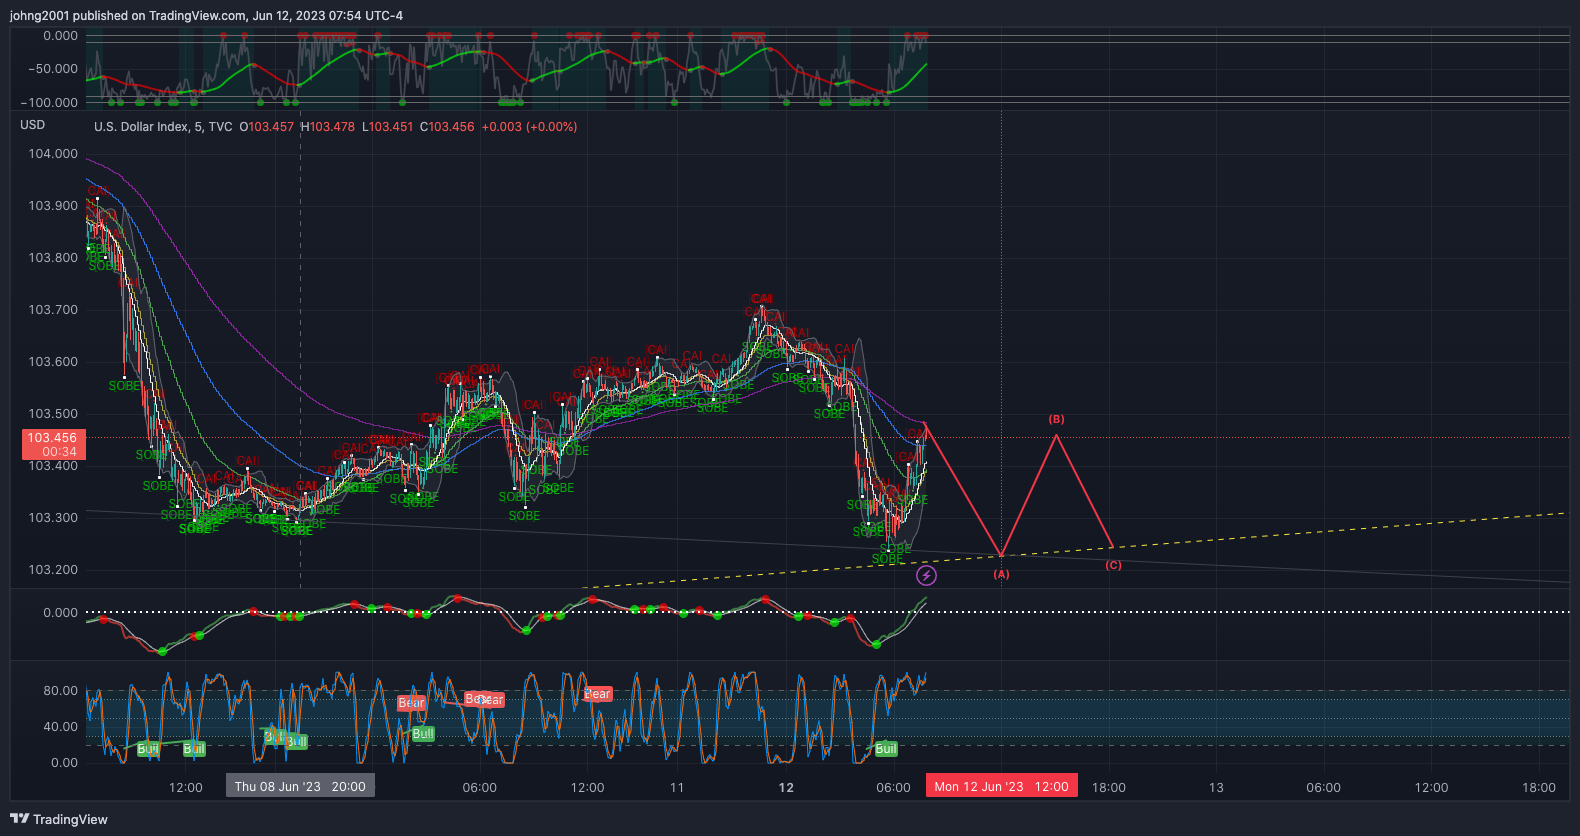1580x836 pixels.
Task: Click the bold 12 date label on time axis
Action: pyautogui.click(x=786, y=787)
